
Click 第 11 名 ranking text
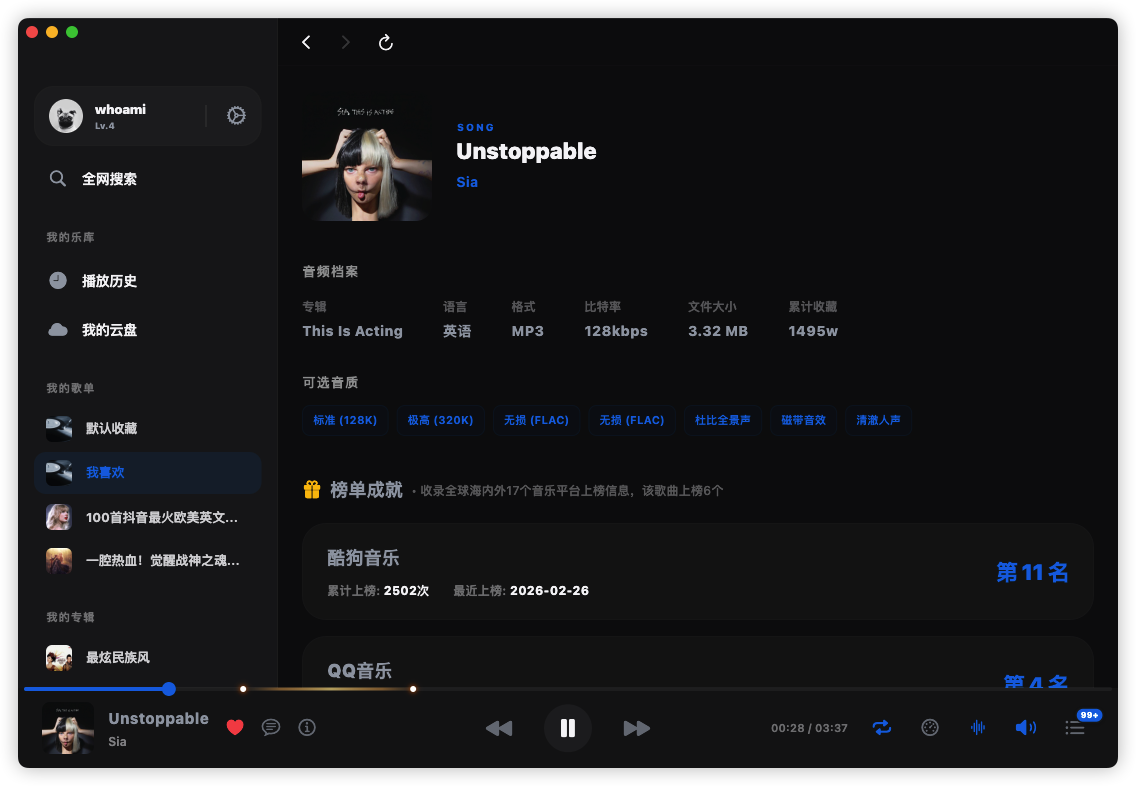pos(1032,572)
